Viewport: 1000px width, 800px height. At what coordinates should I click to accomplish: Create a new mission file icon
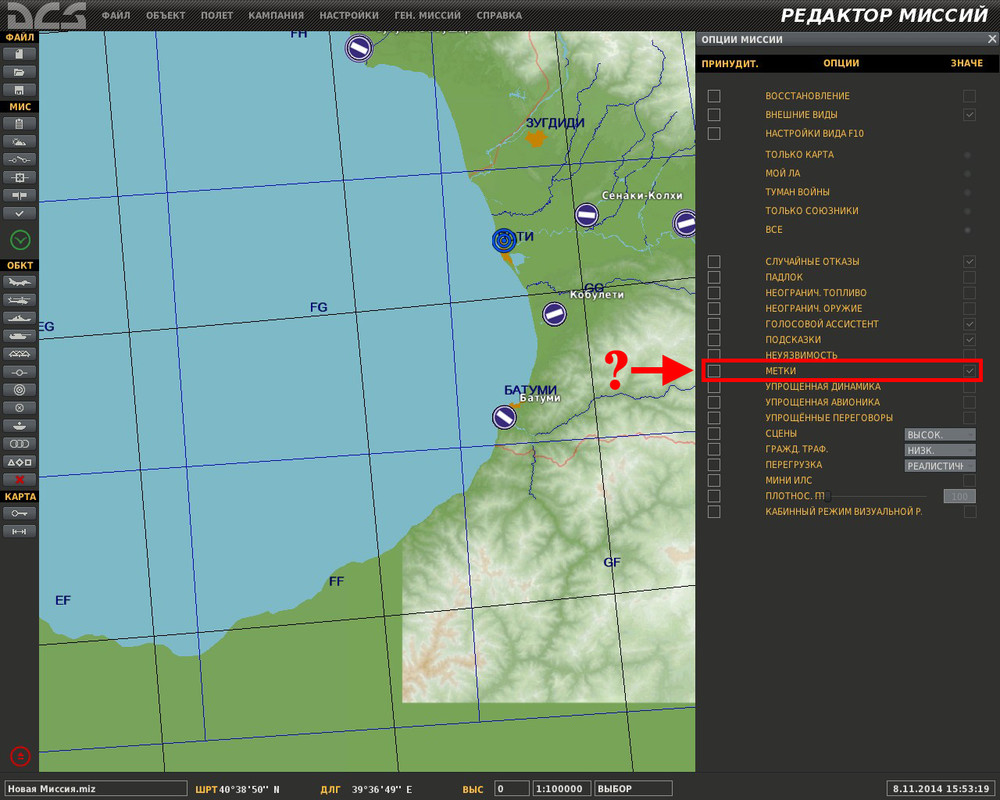19,54
